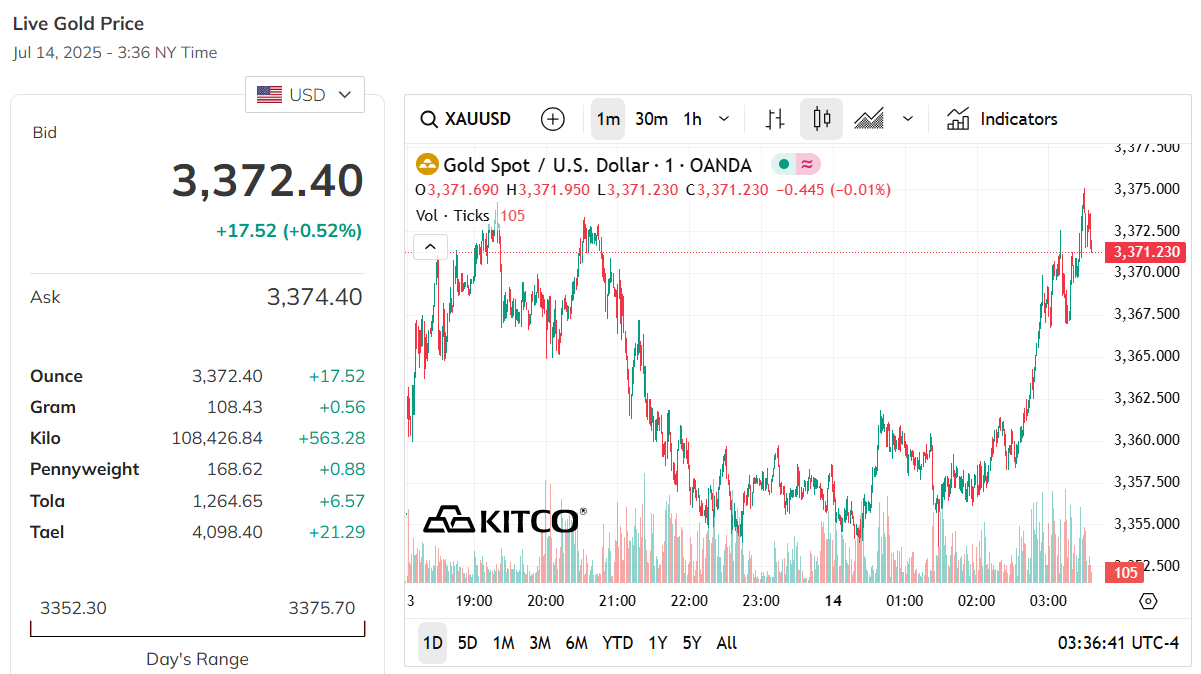Click the Pennyweight change +0.88
Image resolution: width=1201 pixels, height=674 pixels.
pyautogui.click(x=342, y=469)
